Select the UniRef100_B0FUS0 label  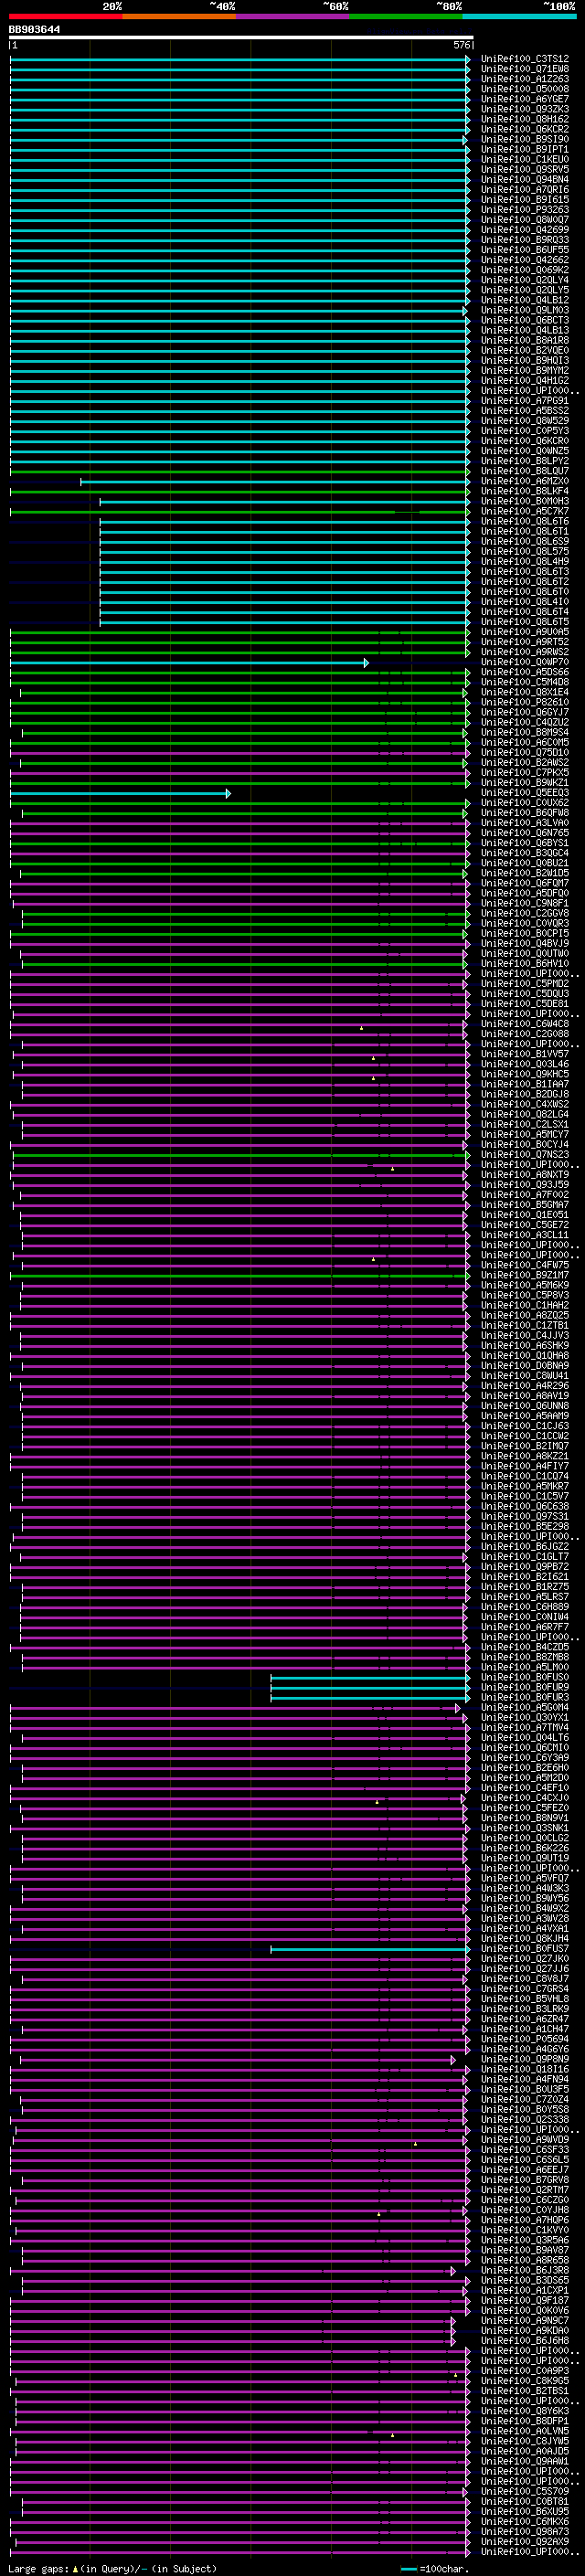[525, 1677]
